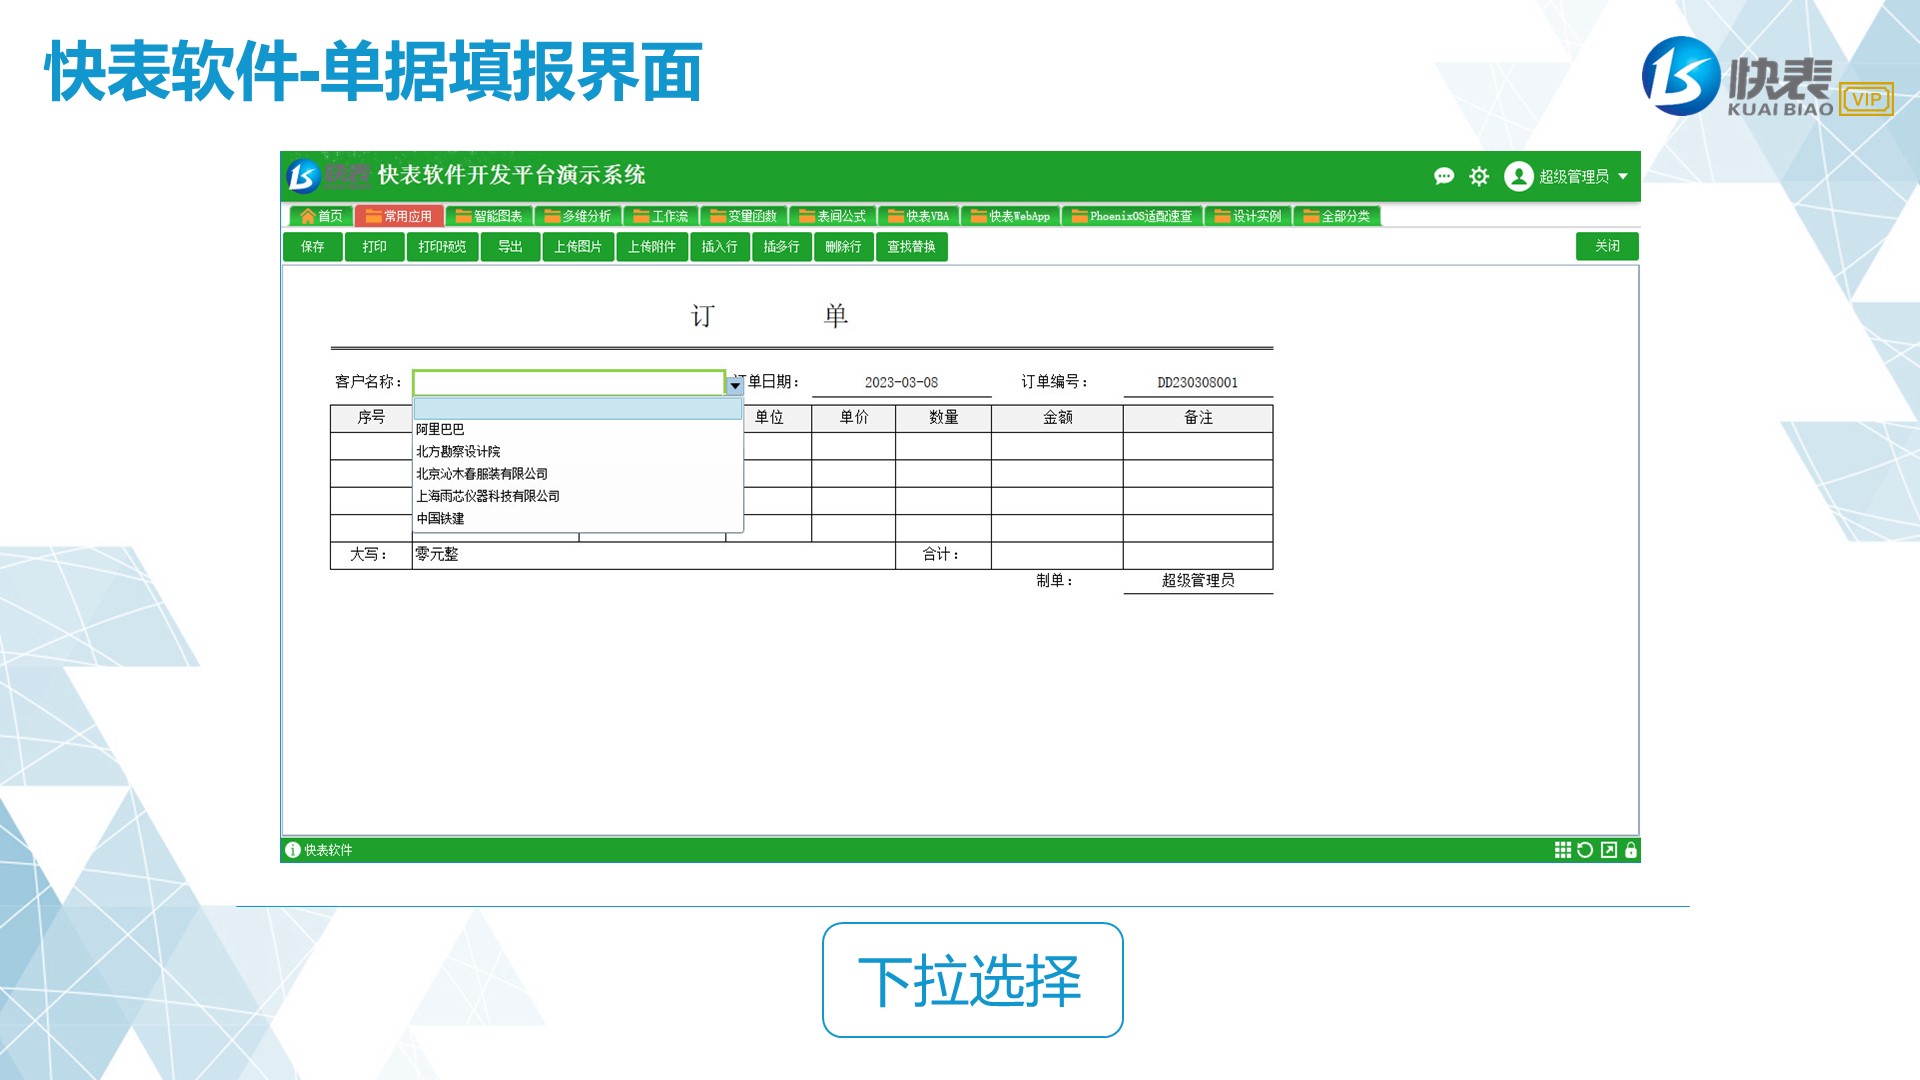Click the user avatar icon

[x=1518, y=176]
